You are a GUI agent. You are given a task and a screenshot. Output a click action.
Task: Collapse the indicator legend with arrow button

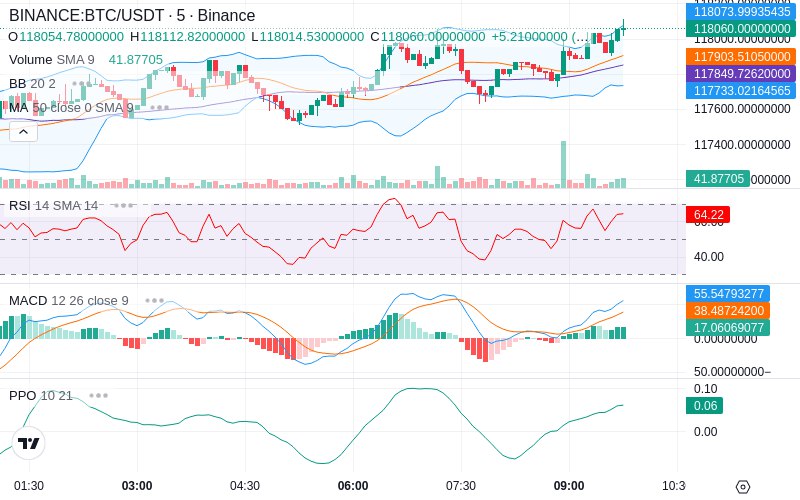(x=23, y=132)
